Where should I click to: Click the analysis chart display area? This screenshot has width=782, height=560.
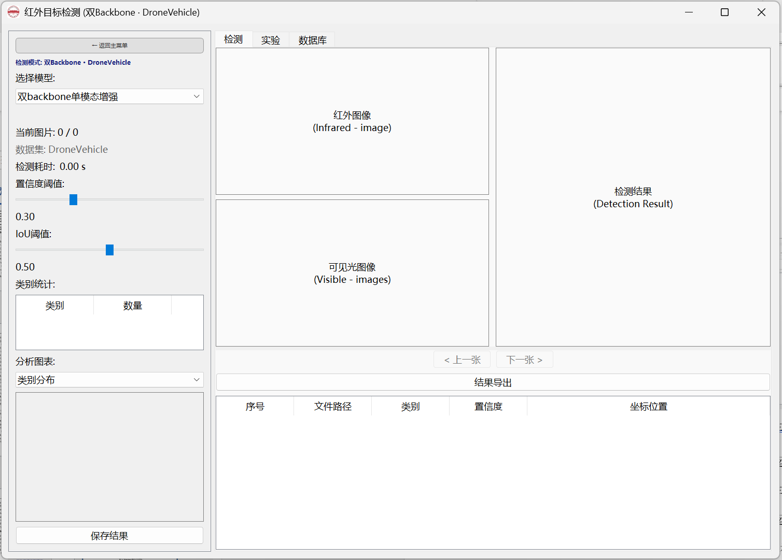click(x=109, y=457)
